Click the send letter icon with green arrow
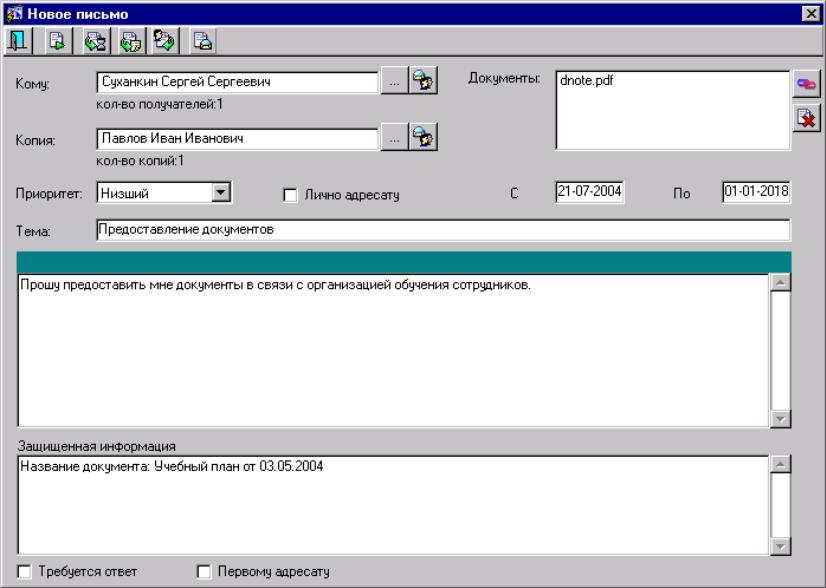826x588 pixels. 57,41
